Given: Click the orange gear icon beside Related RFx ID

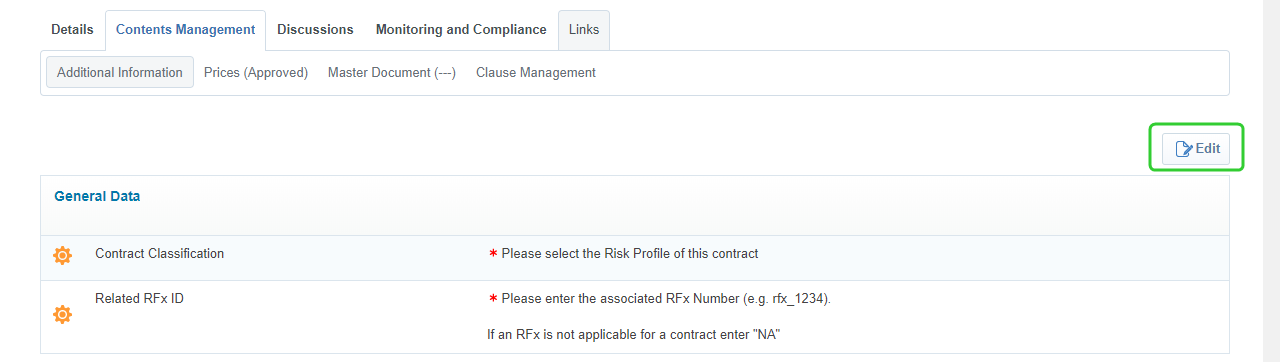Looking at the screenshot, I should (62, 315).
